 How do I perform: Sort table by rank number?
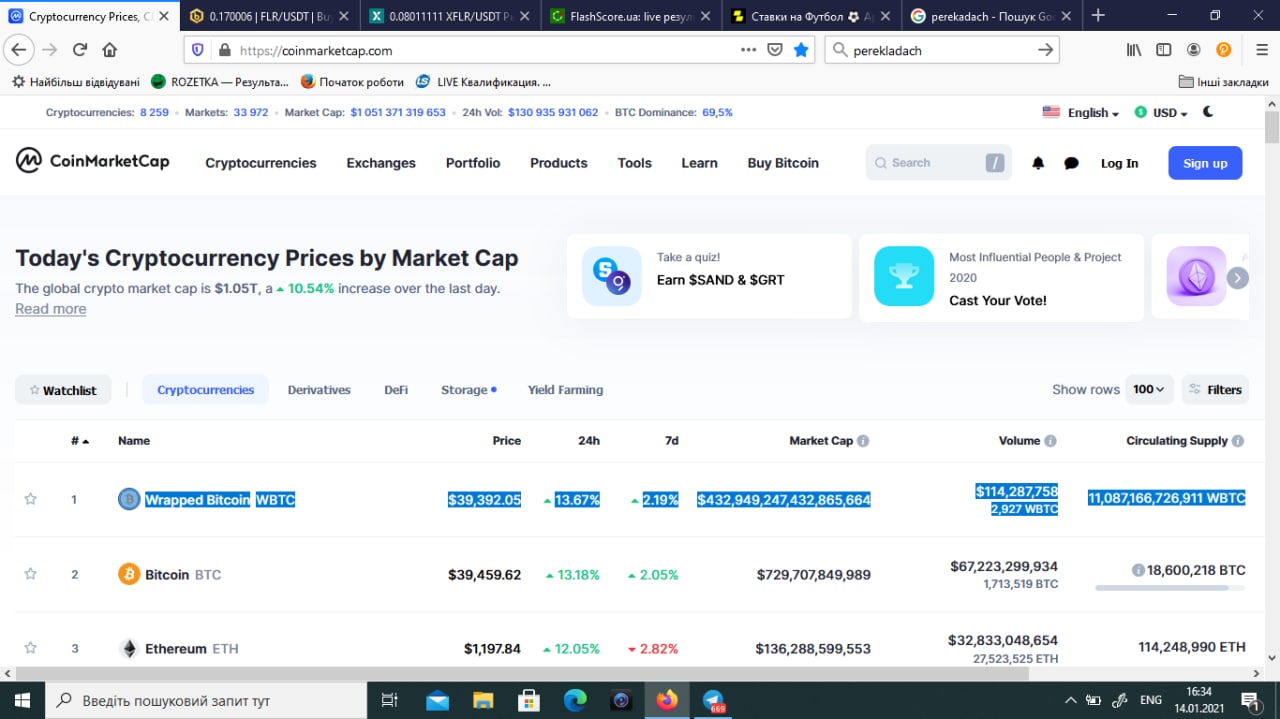point(80,441)
